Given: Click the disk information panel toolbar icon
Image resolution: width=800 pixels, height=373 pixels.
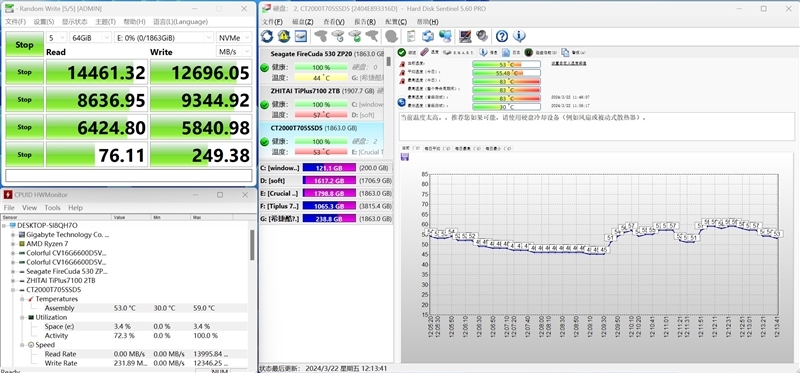Looking at the screenshot, I should coord(301,36).
